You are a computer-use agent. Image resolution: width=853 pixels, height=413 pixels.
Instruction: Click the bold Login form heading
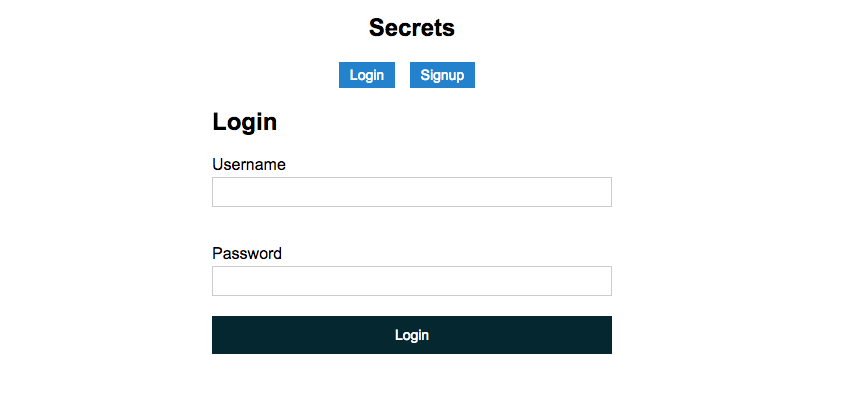pyautogui.click(x=244, y=123)
